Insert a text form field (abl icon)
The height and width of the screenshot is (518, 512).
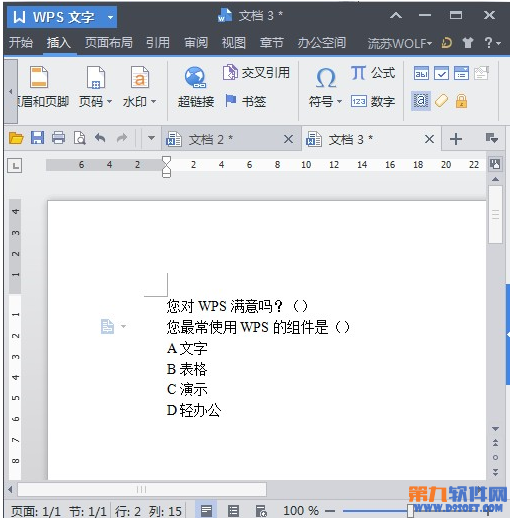[x=421, y=73]
